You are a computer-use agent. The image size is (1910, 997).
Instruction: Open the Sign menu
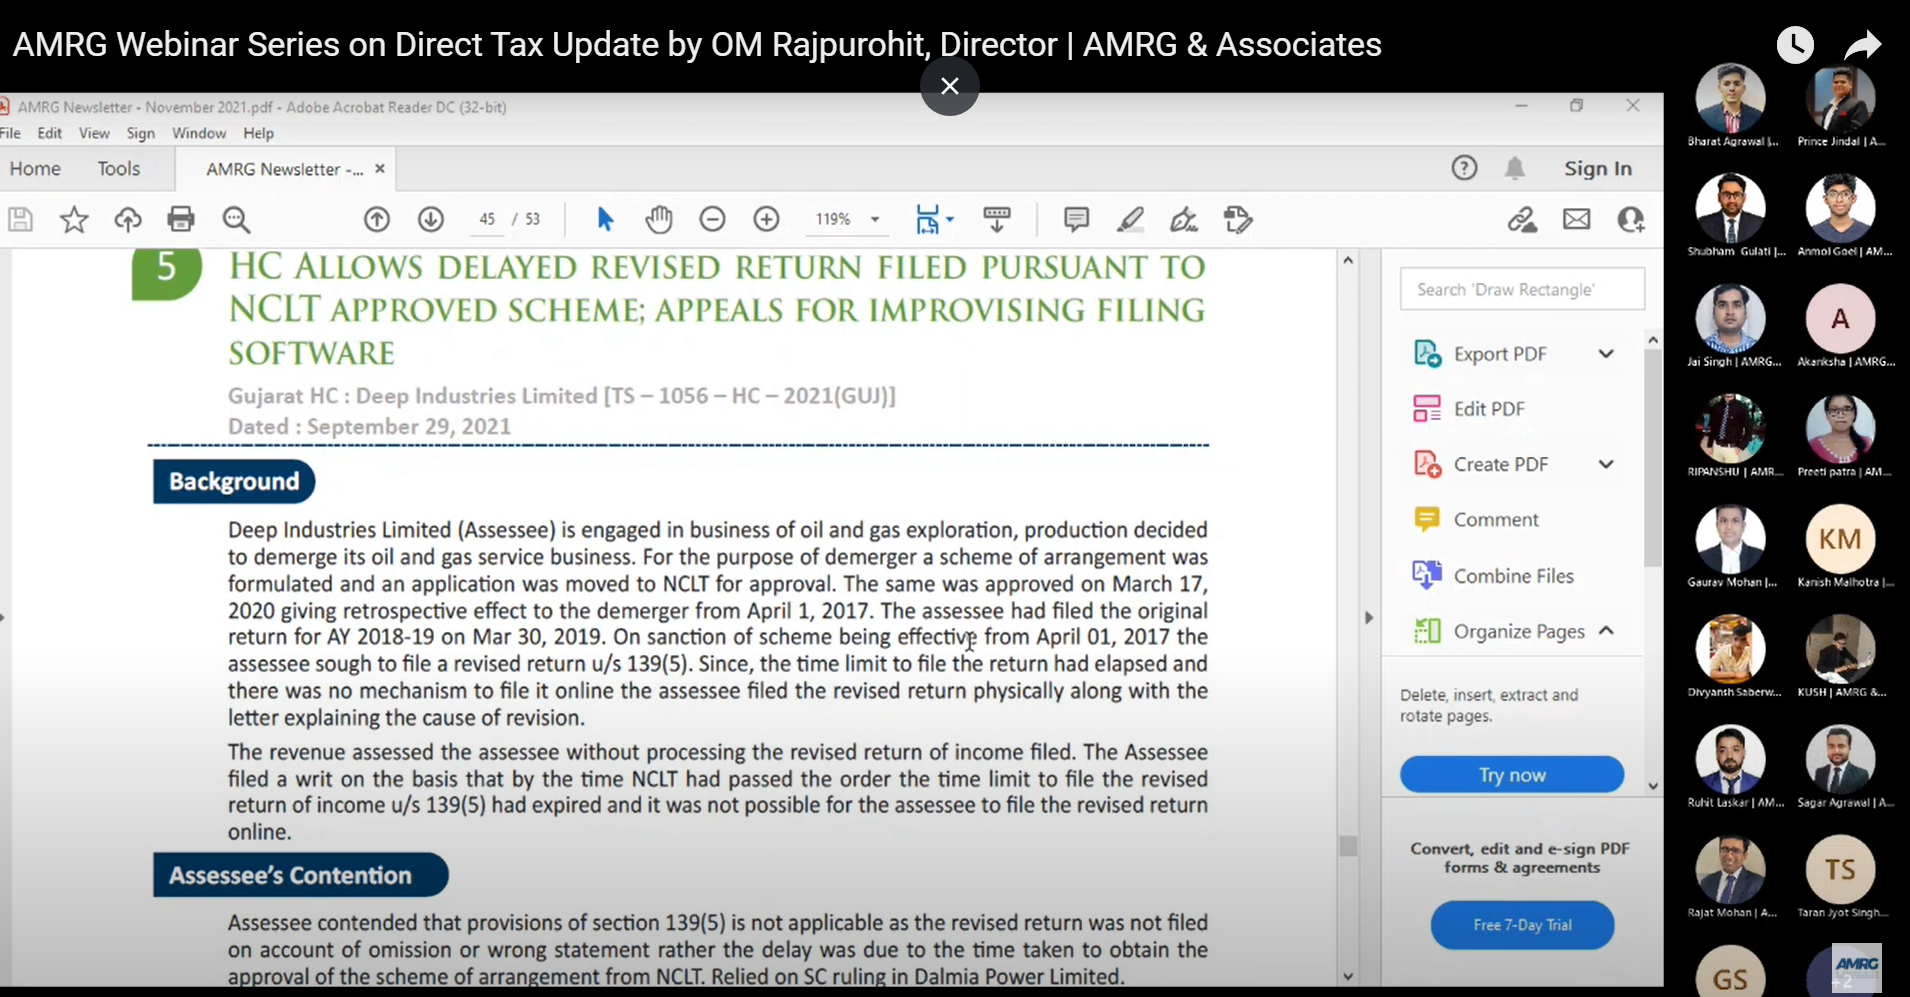(140, 133)
